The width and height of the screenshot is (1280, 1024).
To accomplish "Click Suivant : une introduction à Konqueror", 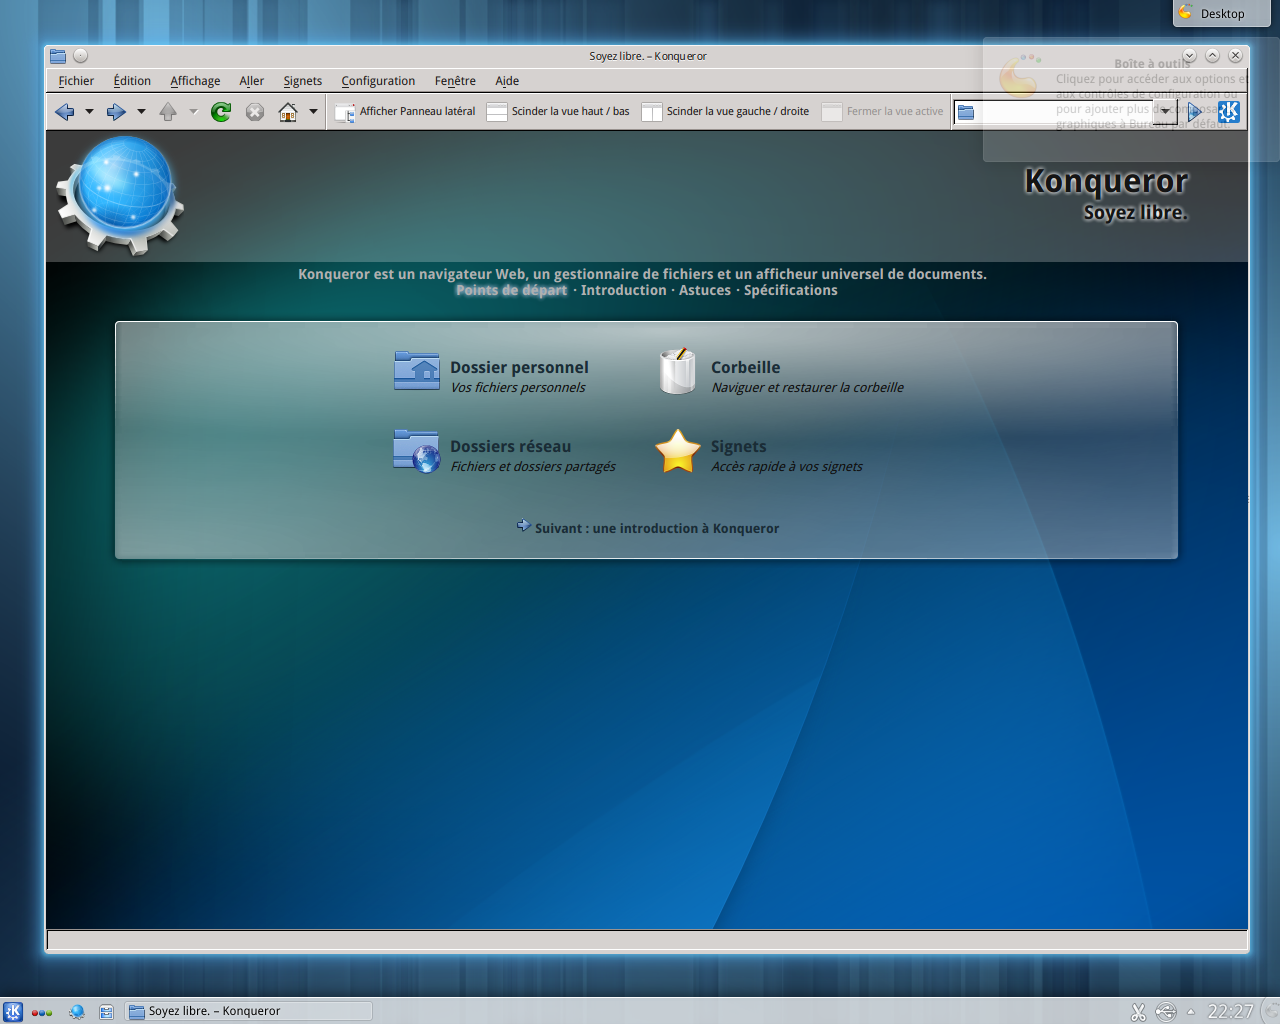I will [656, 528].
